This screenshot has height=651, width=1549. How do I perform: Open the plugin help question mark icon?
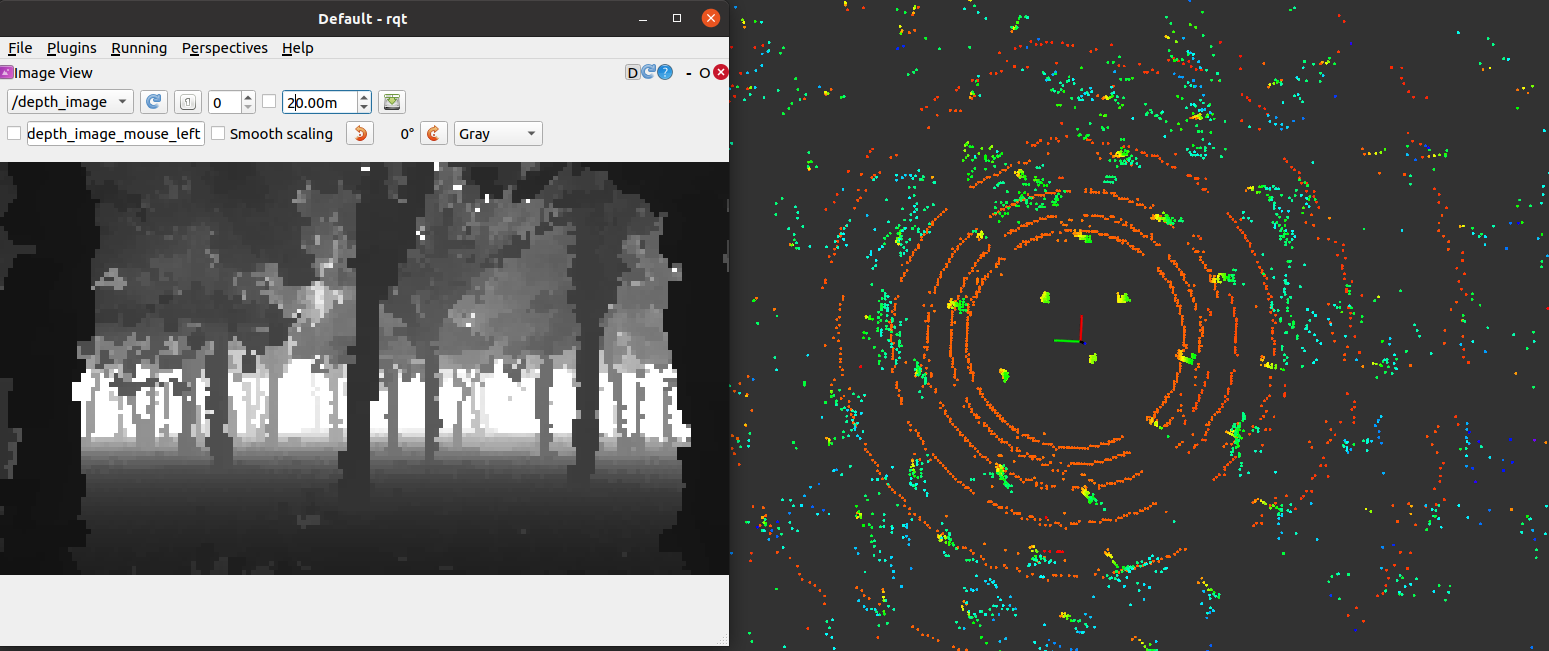coord(665,72)
